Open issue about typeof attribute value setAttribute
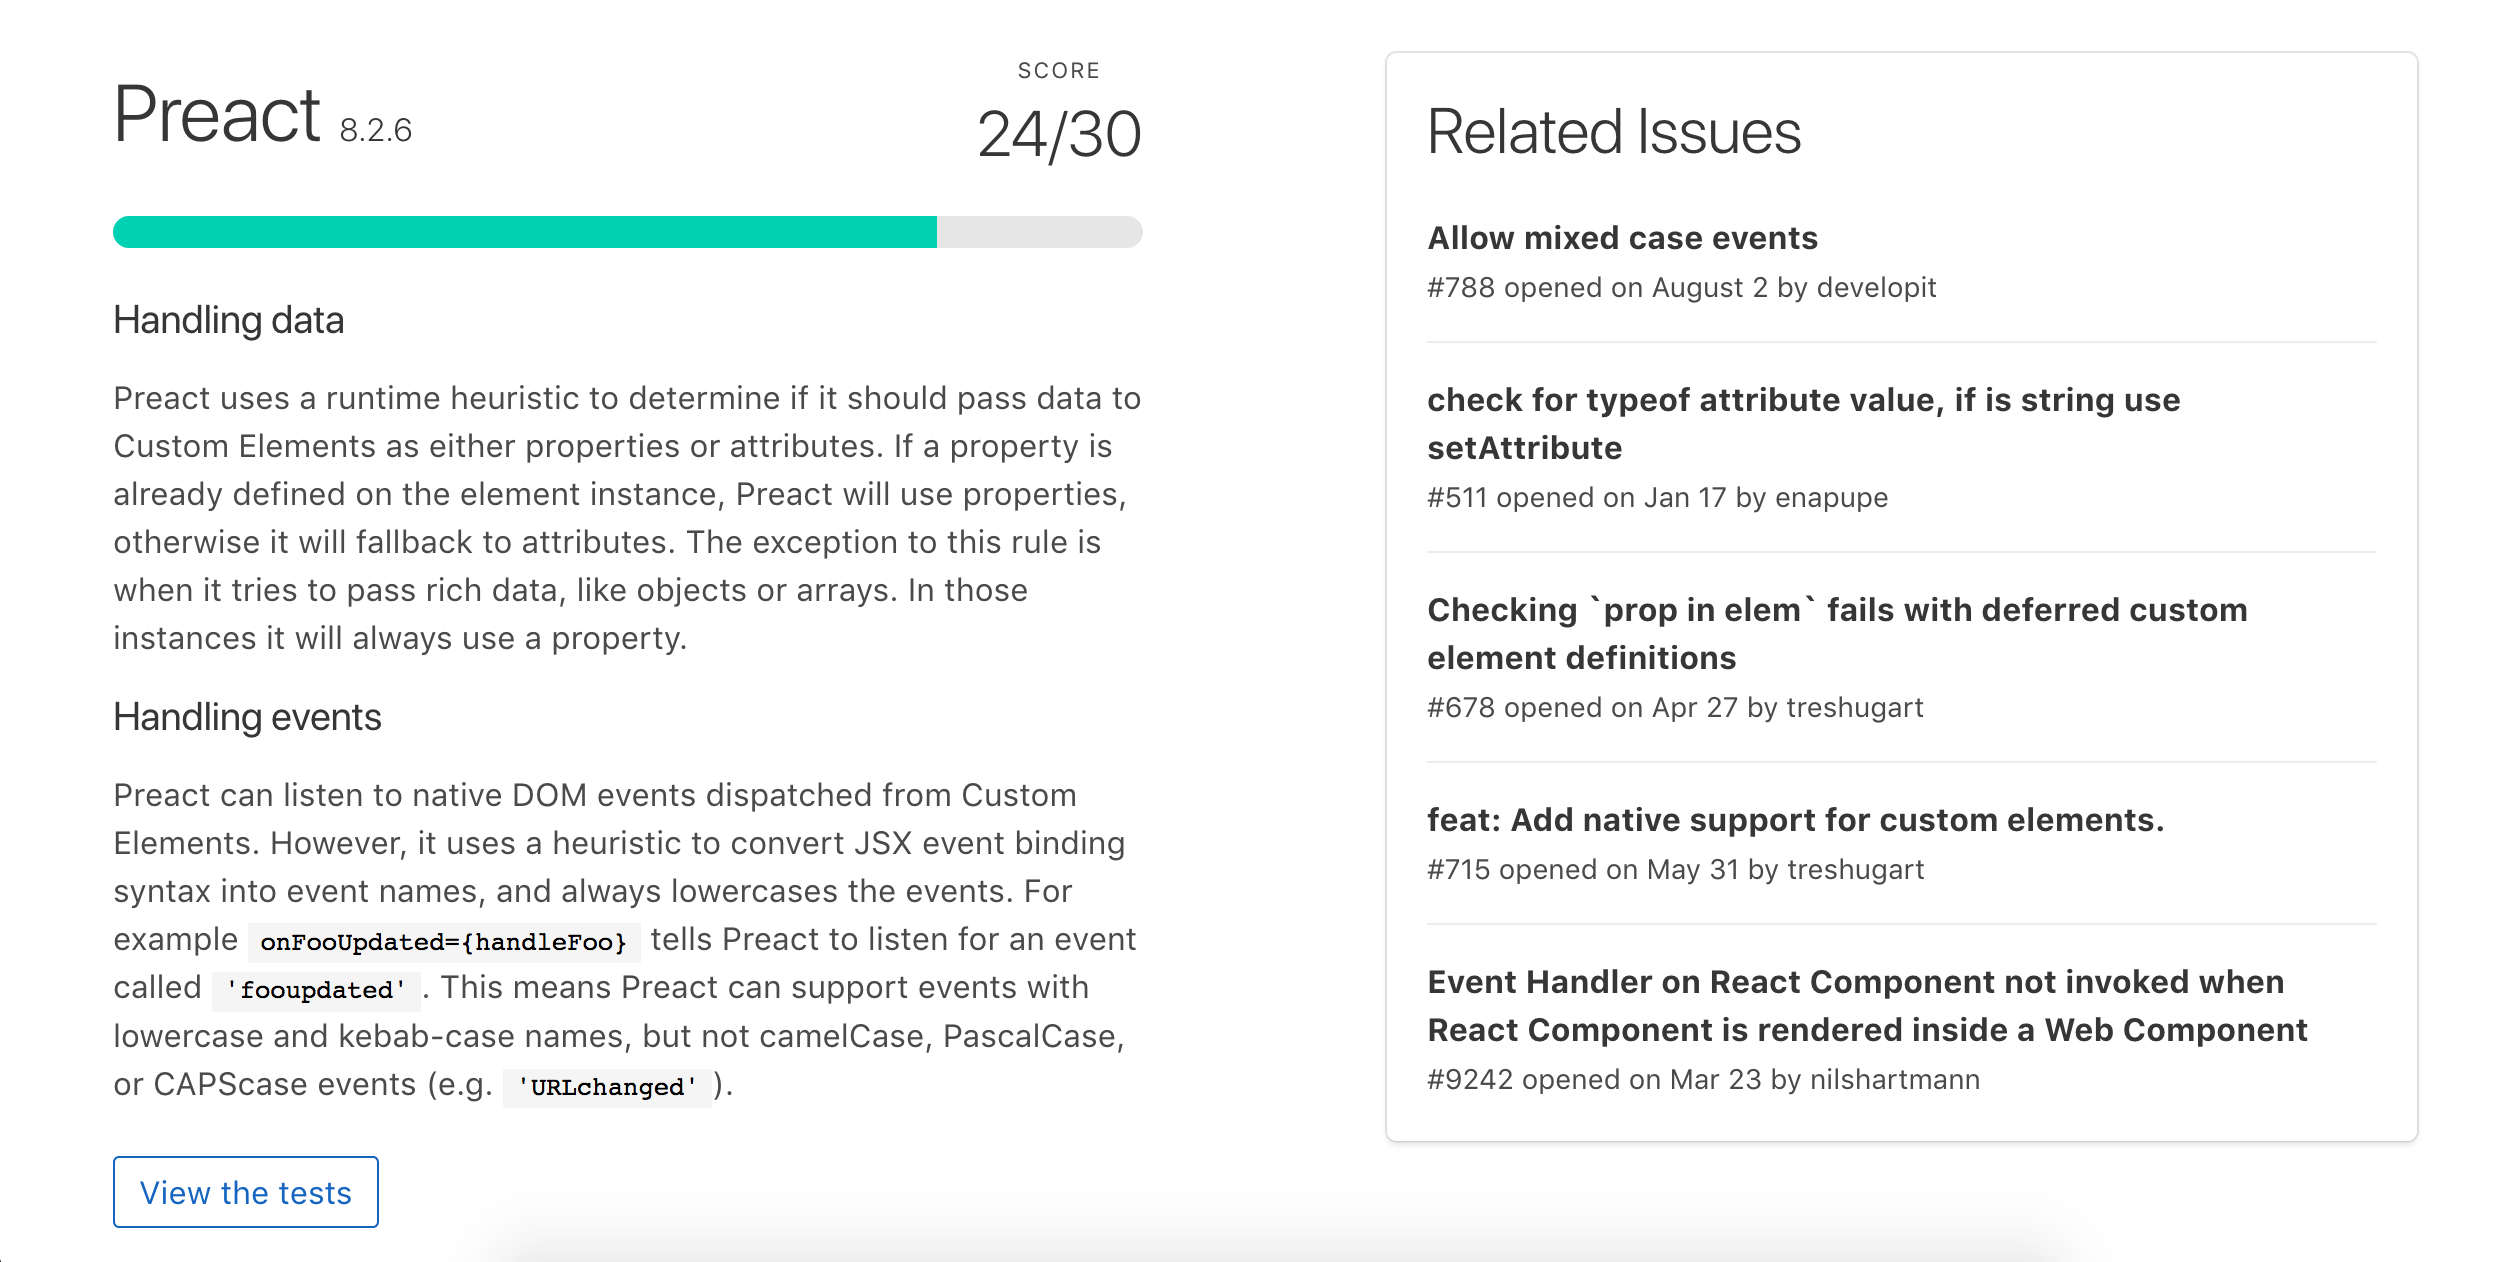 click(1803, 424)
